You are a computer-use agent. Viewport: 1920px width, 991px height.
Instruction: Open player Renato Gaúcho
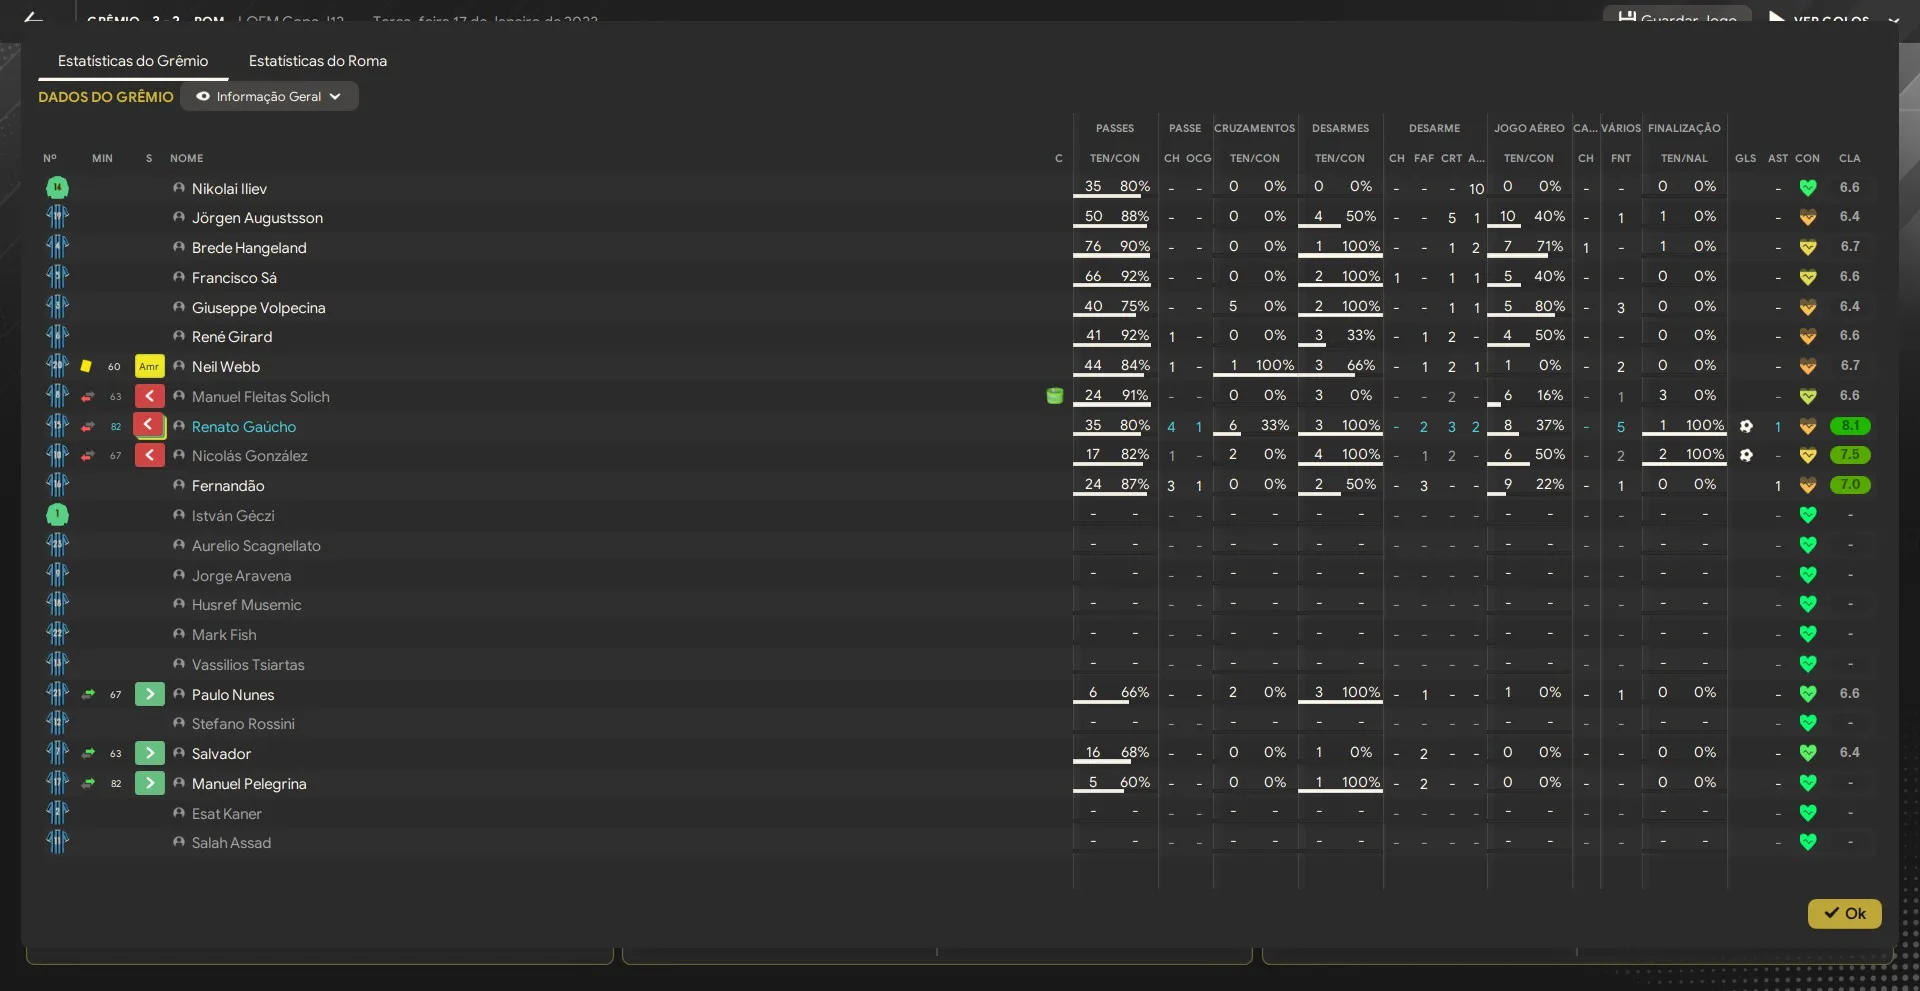[244, 427]
